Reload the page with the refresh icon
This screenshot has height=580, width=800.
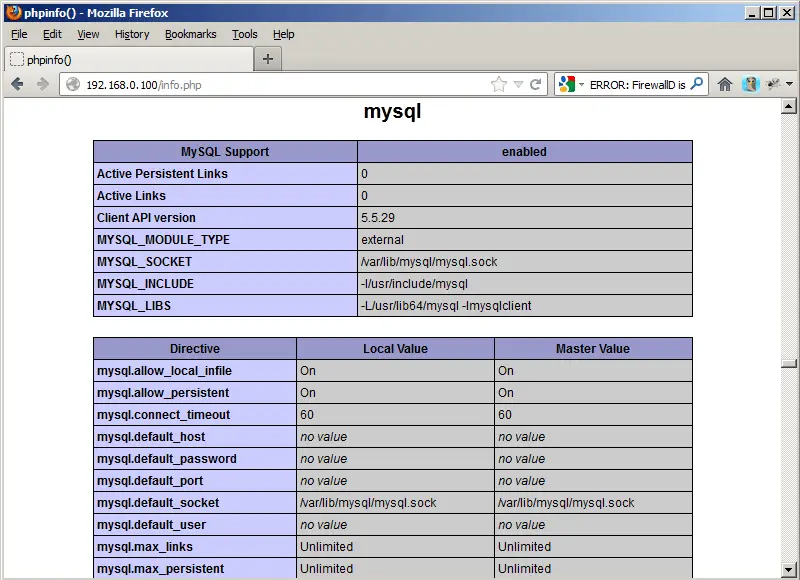pos(536,85)
